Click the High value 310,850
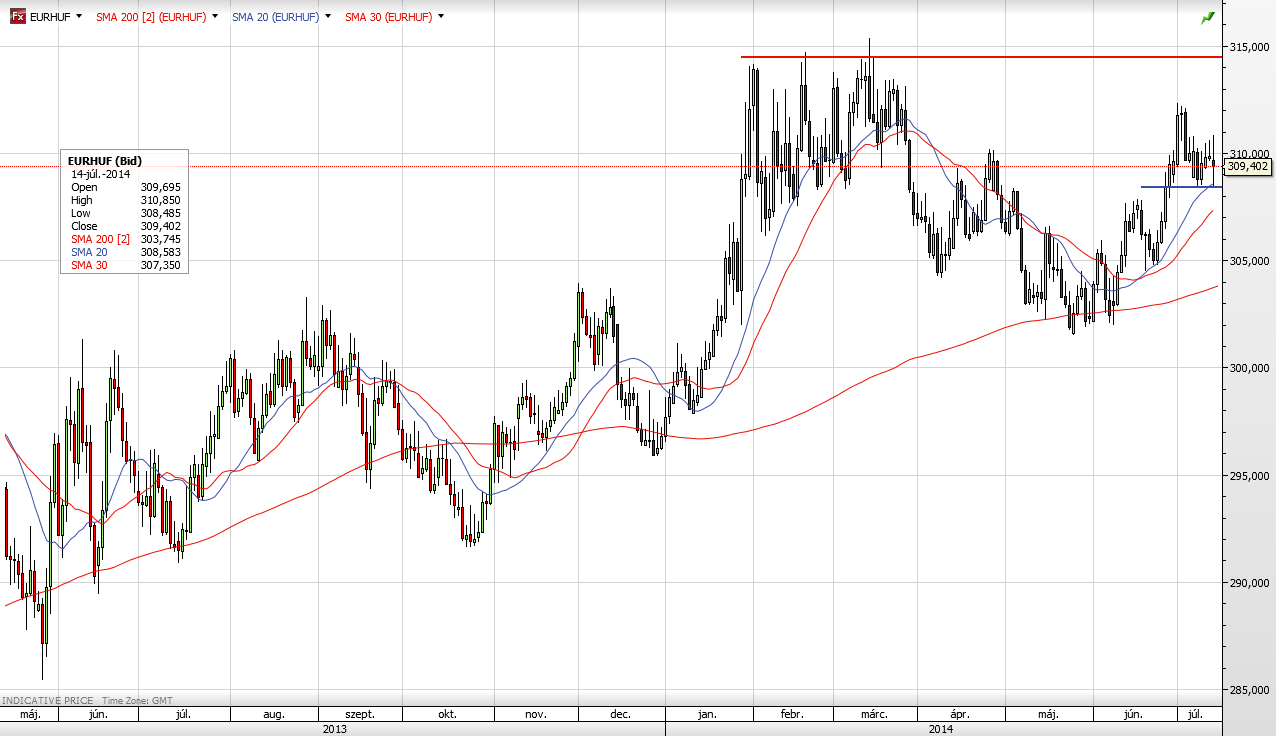This screenshot has width=1276, height=736. (161, 200)
